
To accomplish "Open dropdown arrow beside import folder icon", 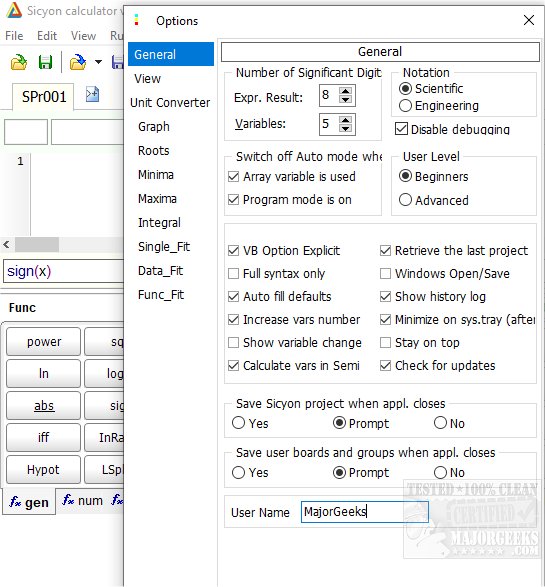I will pos(98,62).
